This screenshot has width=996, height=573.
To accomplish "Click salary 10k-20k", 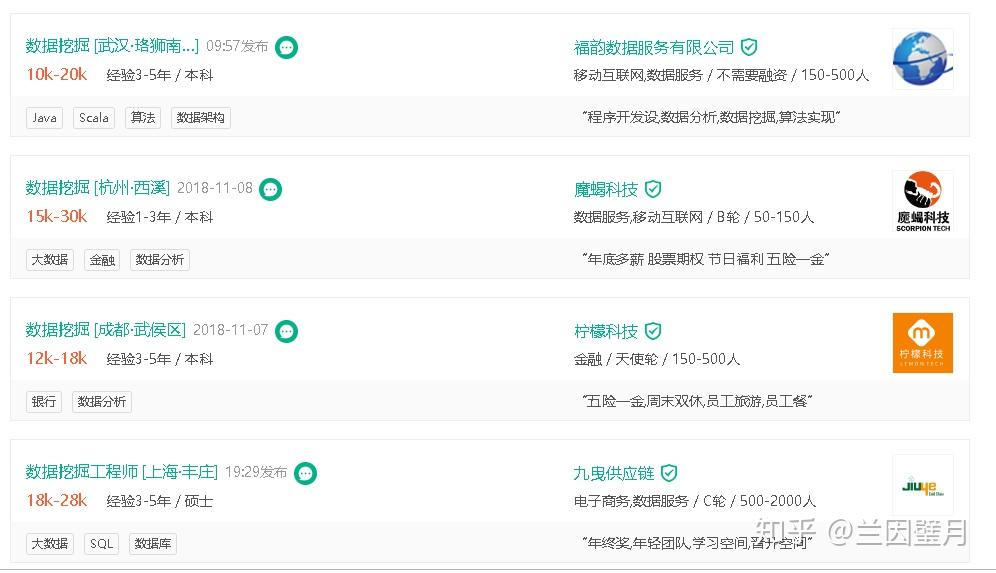I will pyautogui.click(x=57, y=74).
